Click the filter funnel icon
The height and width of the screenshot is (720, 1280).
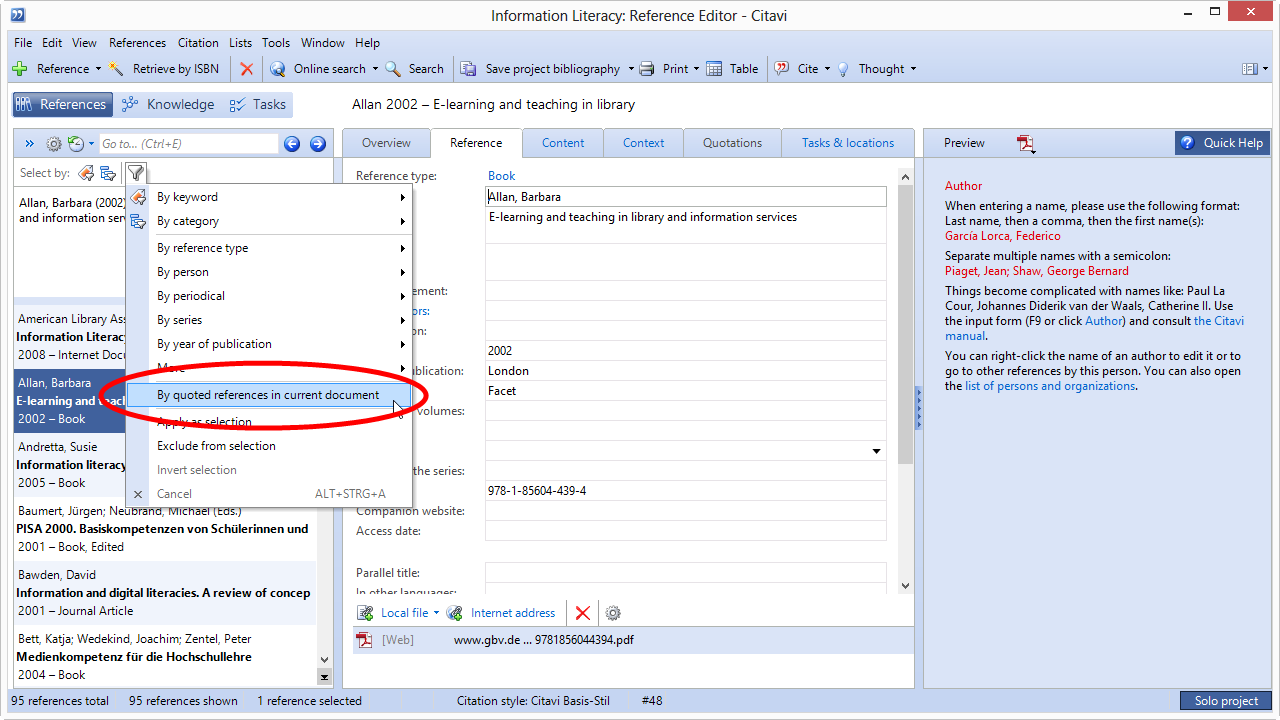135,173
